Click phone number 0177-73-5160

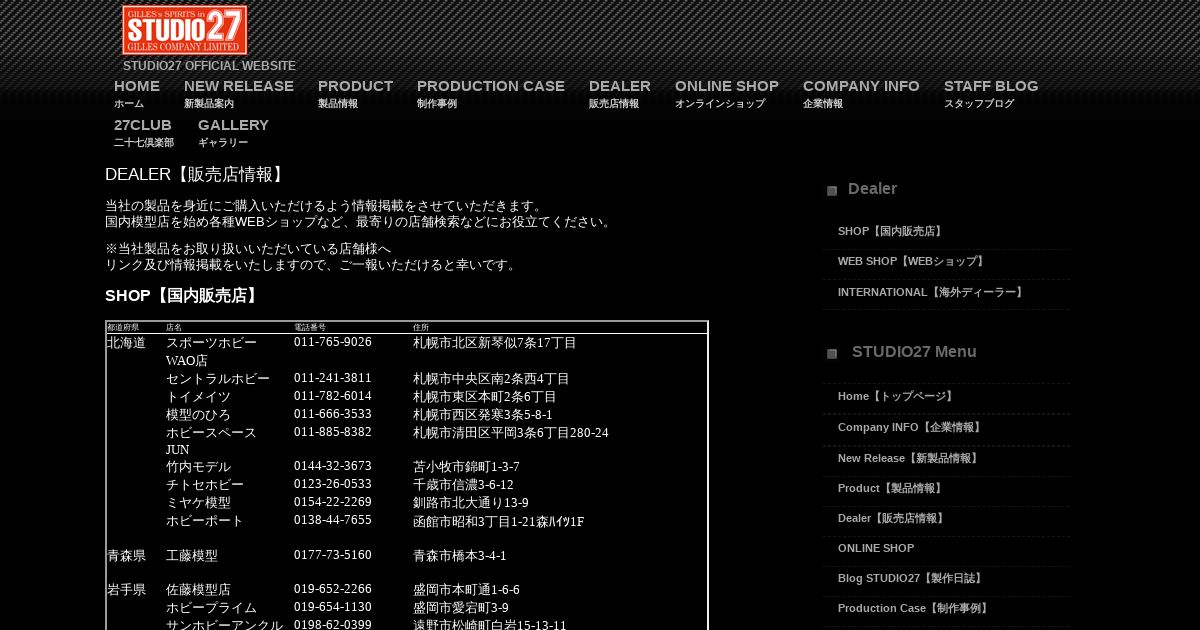pos(333,555)
